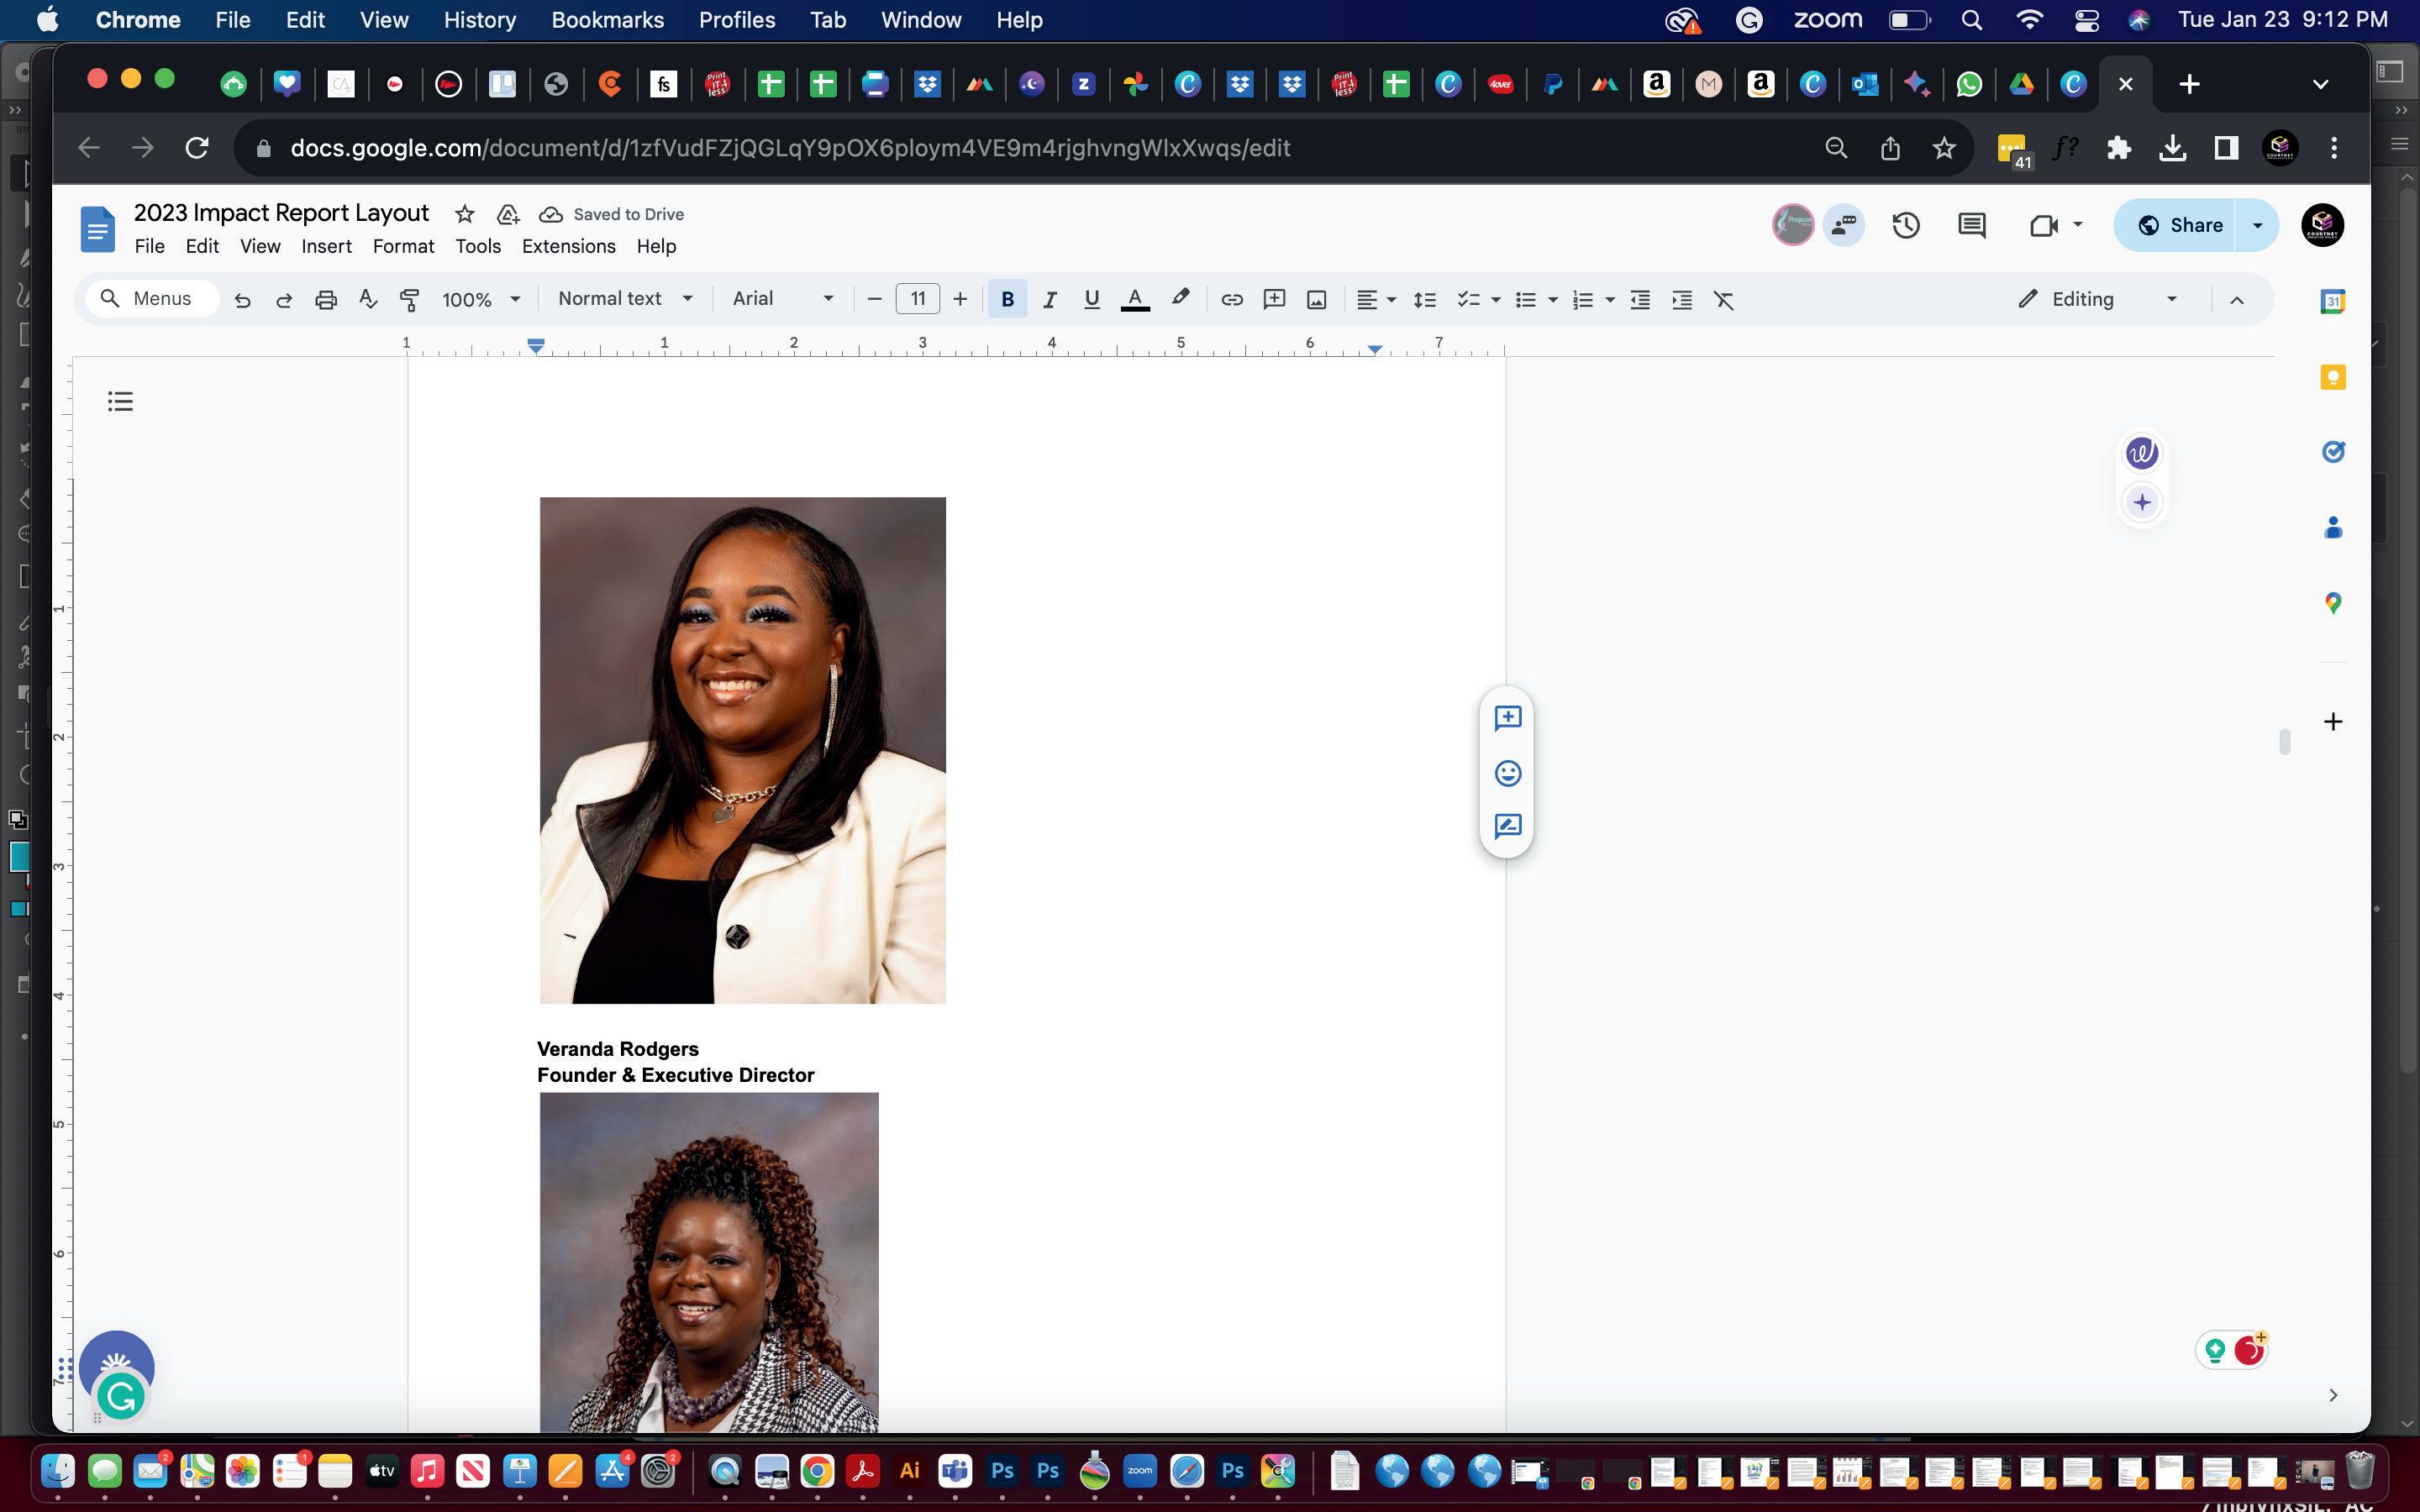Click the print icon in toolbar
The width and height of the screenshot is (2420, 1512).
coord(326,299)
